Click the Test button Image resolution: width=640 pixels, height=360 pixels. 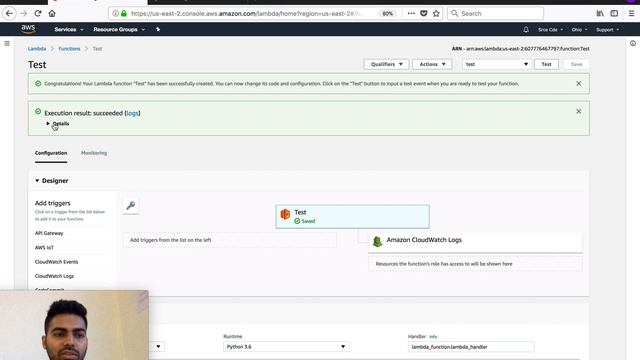click(546, 64)
